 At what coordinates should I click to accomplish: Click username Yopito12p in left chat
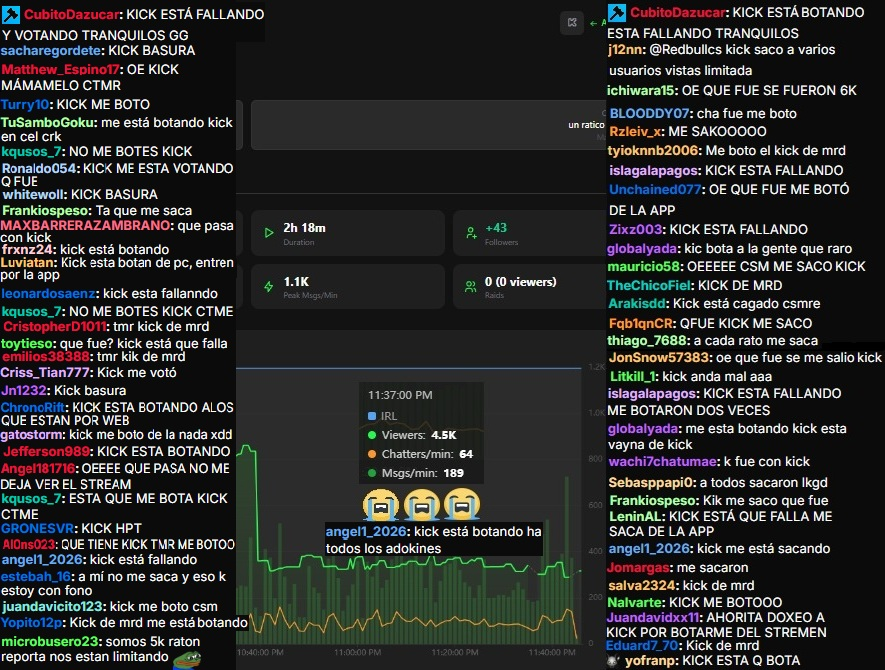click(x=32, y=623)
